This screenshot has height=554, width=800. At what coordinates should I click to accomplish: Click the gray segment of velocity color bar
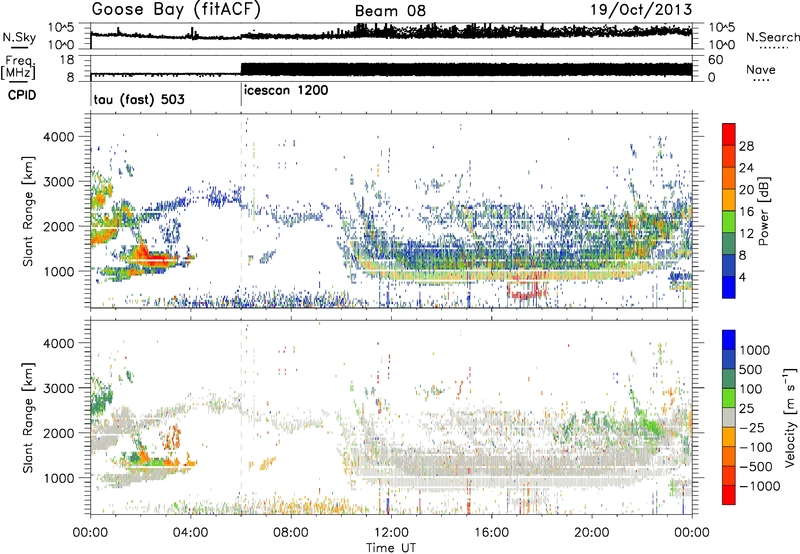tap(729, 417)
